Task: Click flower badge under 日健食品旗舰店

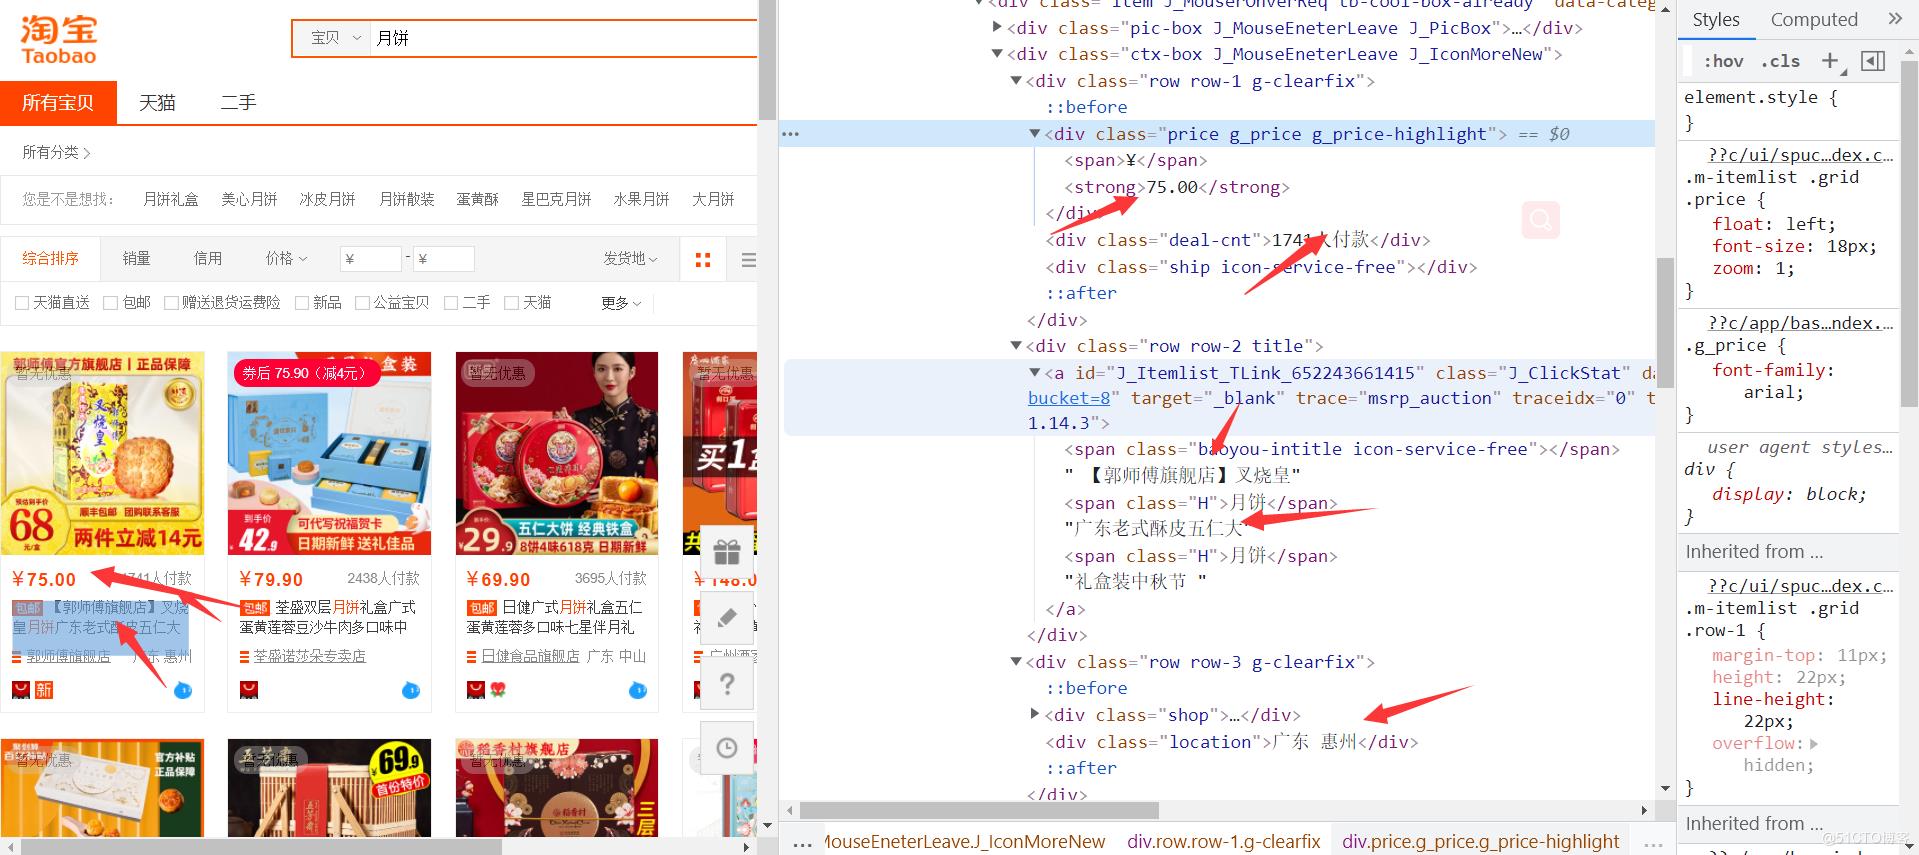Action: pos(498,690)
